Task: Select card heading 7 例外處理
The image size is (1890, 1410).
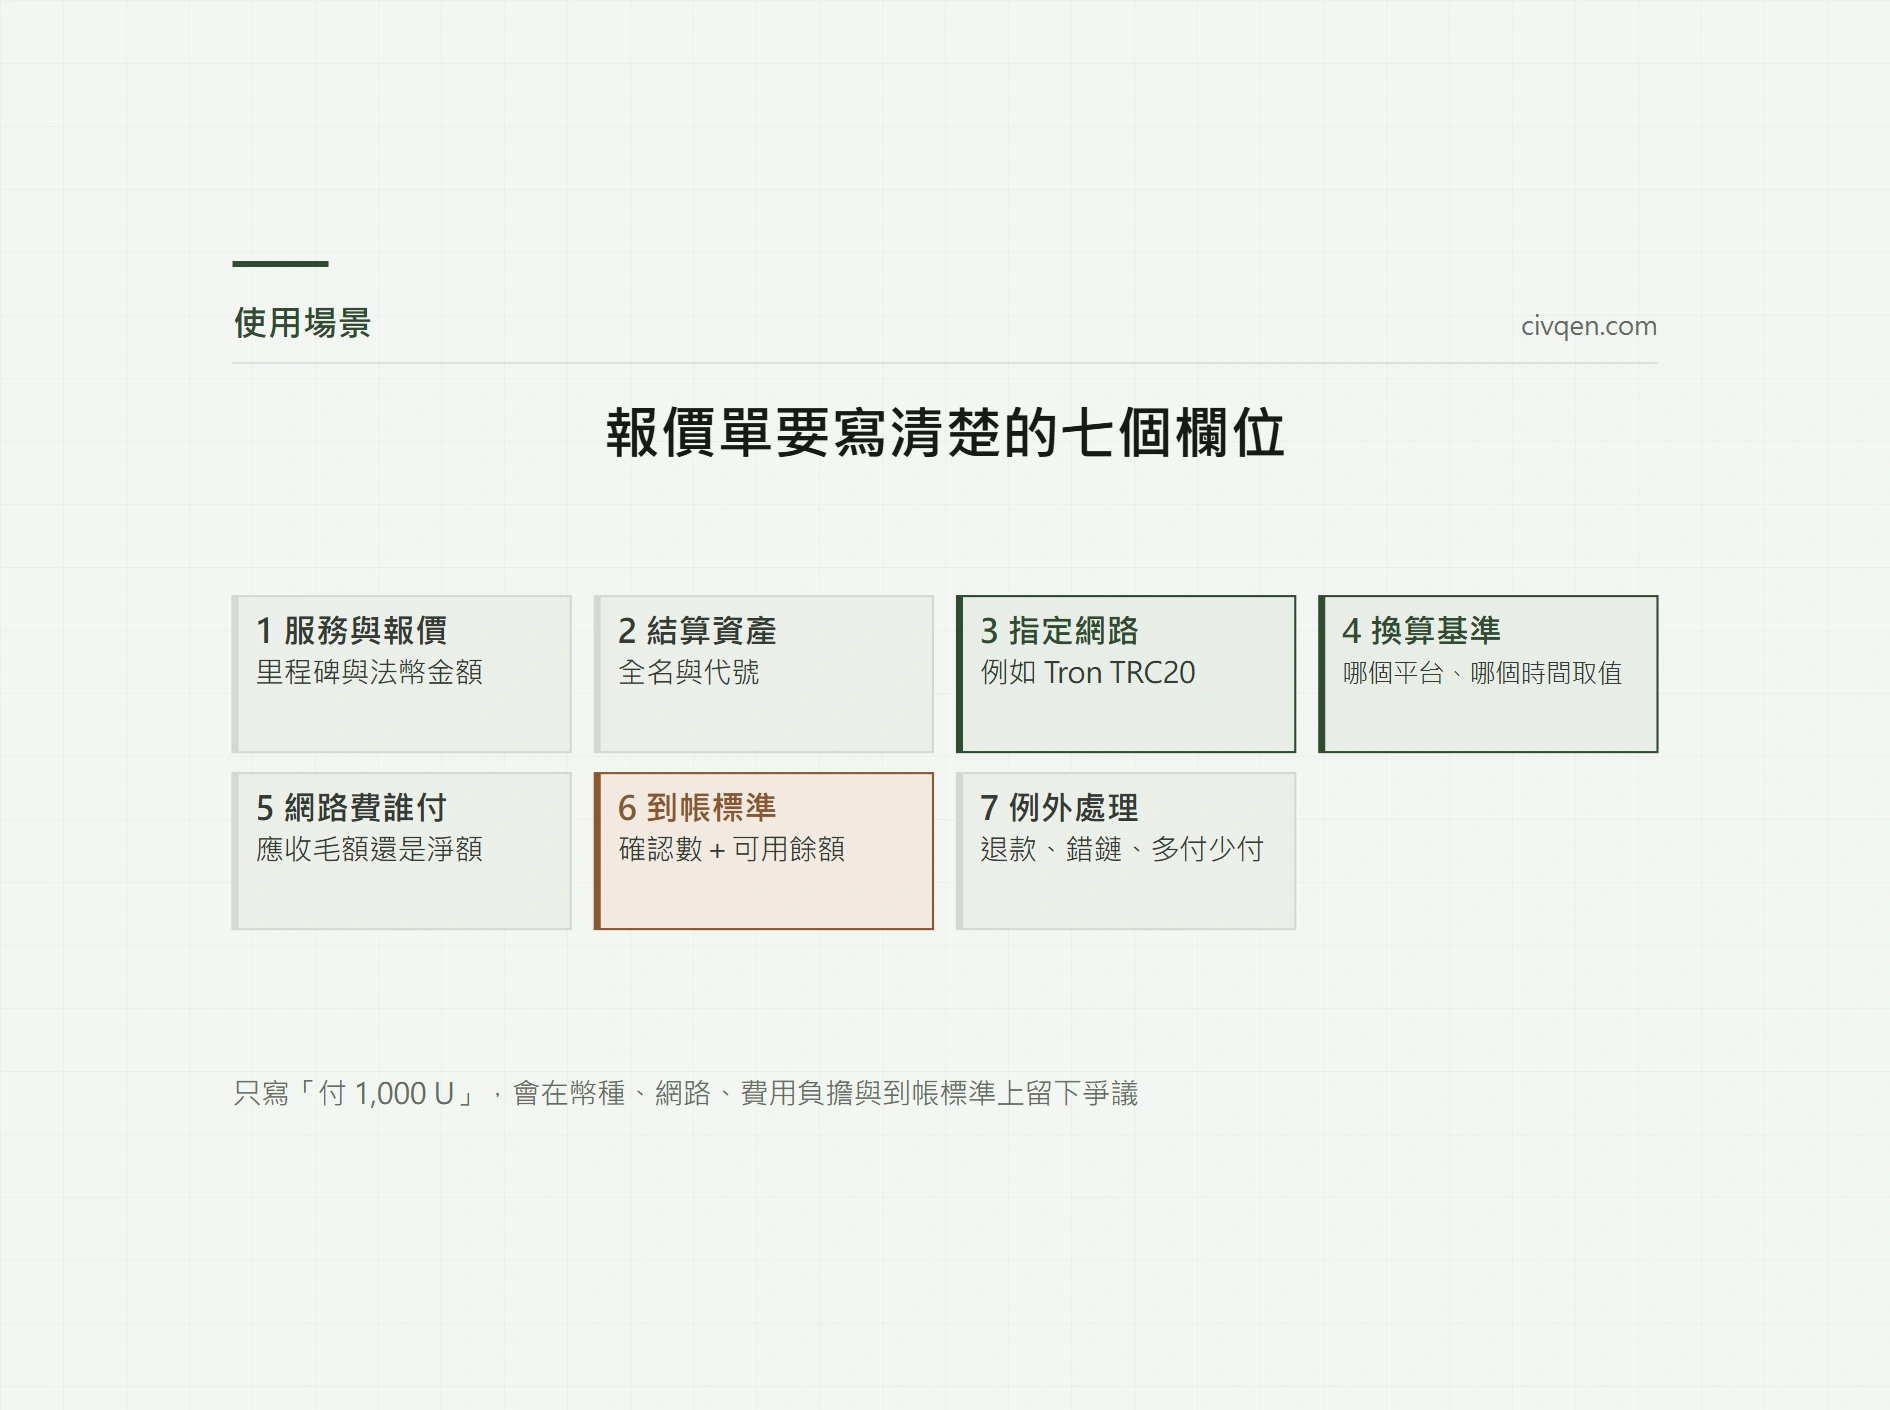Action: [1059, 807]
